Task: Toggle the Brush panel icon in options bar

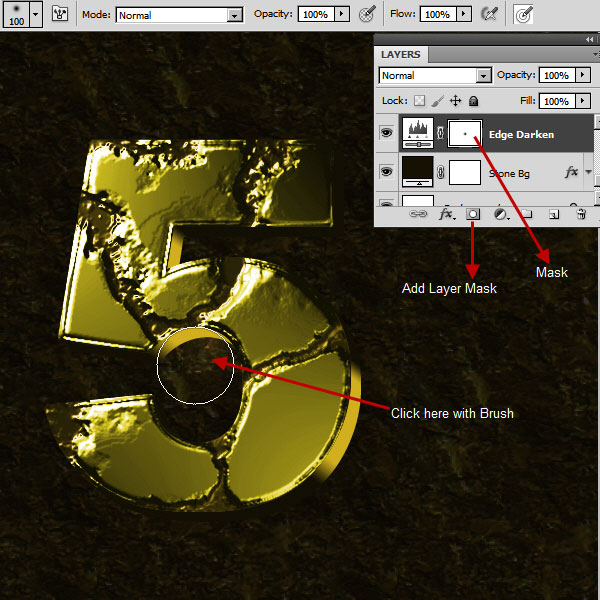Action: [x=60, y=14]
